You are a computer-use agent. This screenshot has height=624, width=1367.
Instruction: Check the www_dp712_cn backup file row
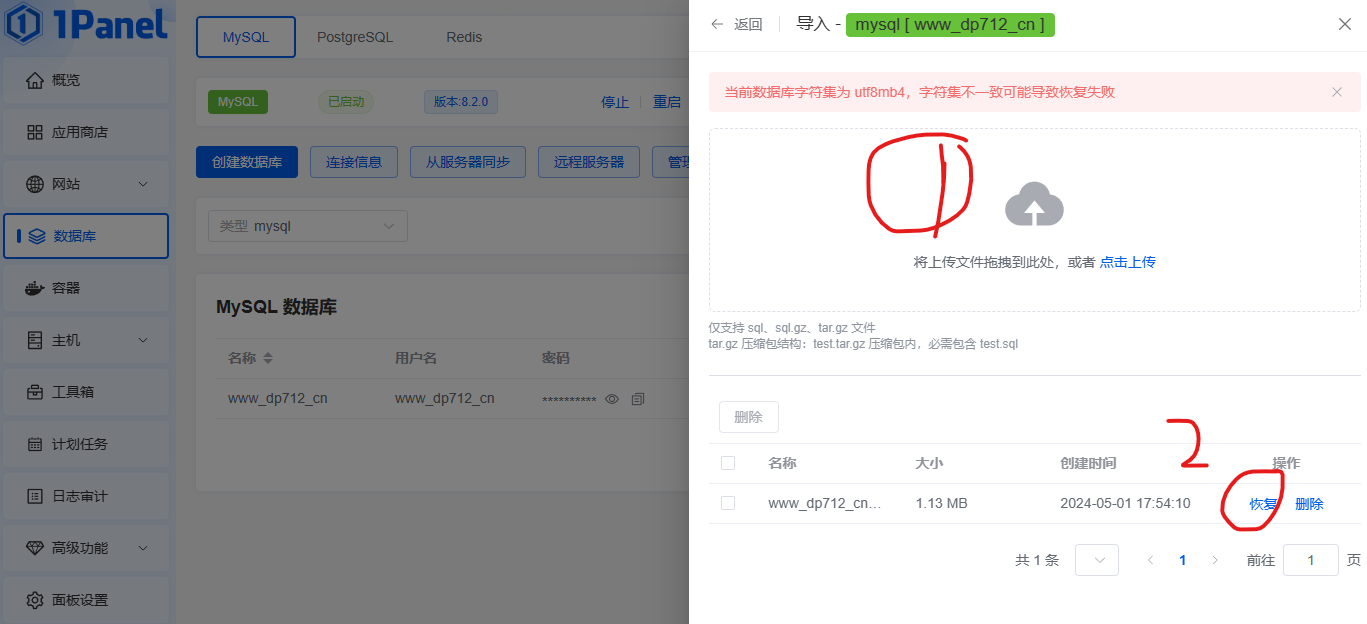728,503
